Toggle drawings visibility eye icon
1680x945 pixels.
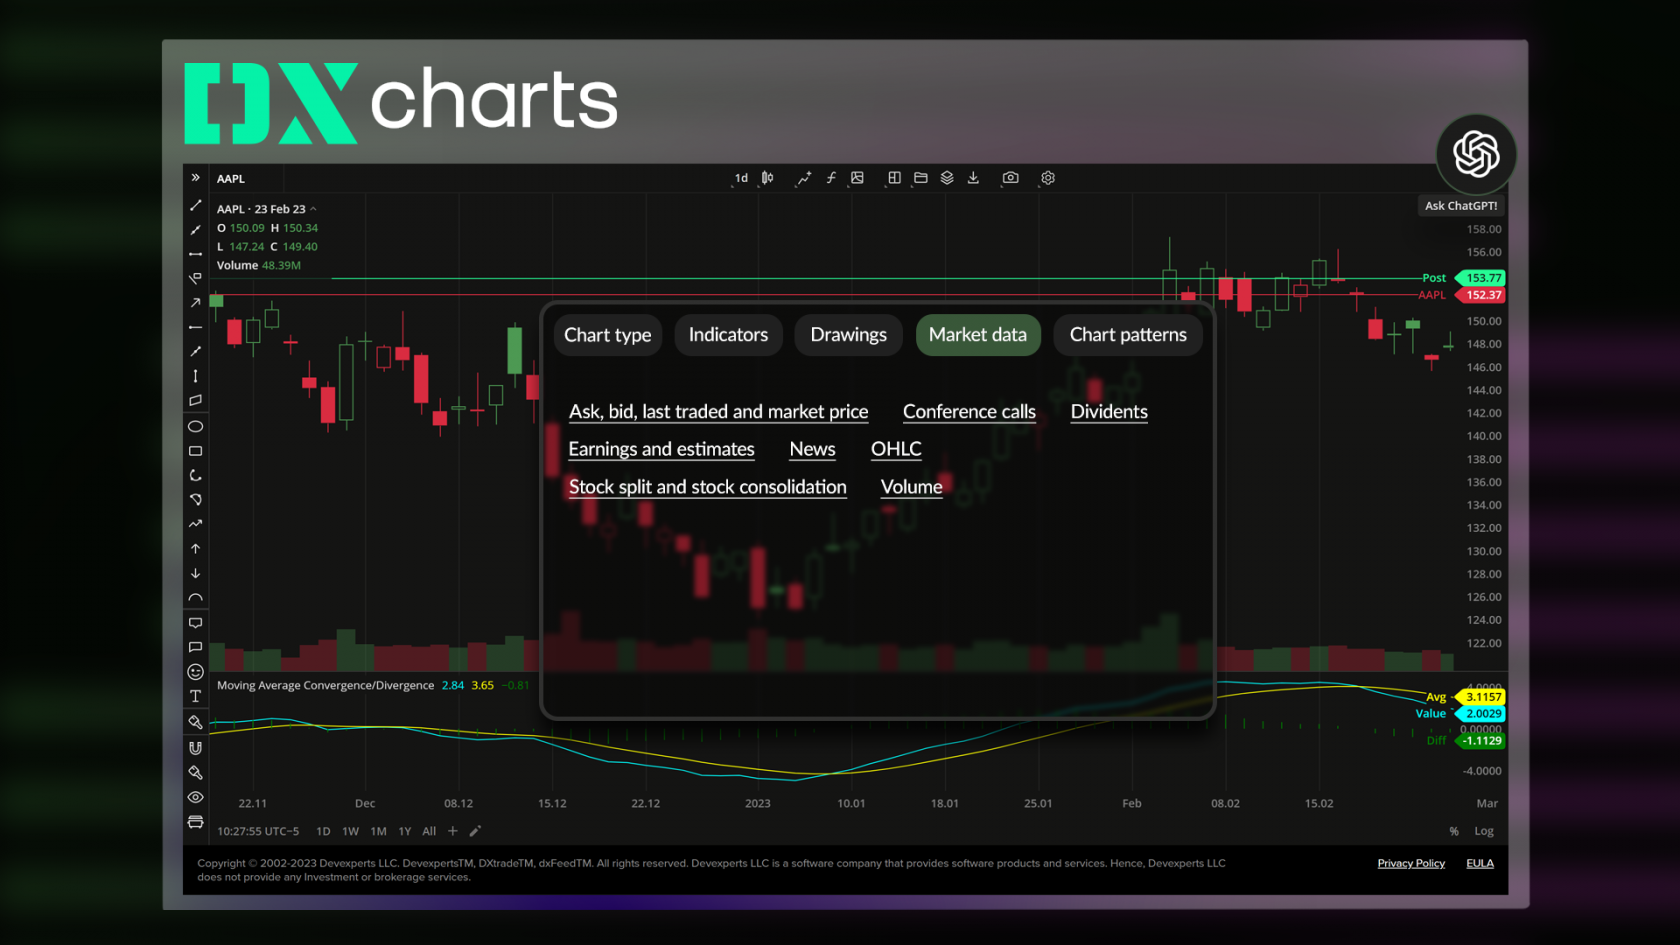coord(196,797)
